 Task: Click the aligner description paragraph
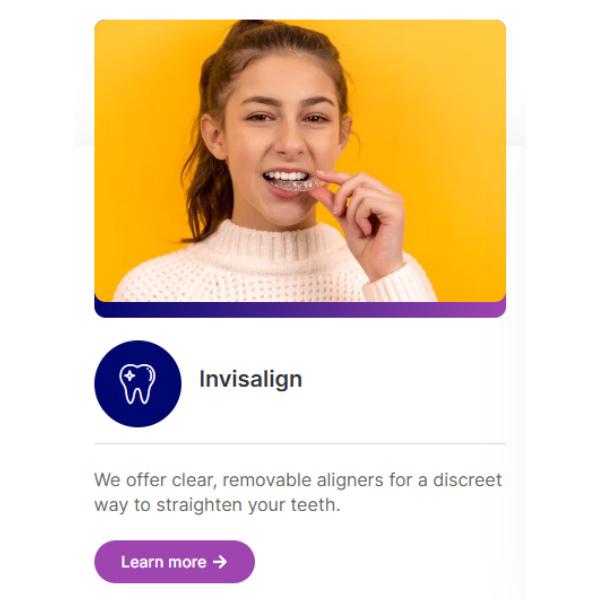click(x=298, y=492)
